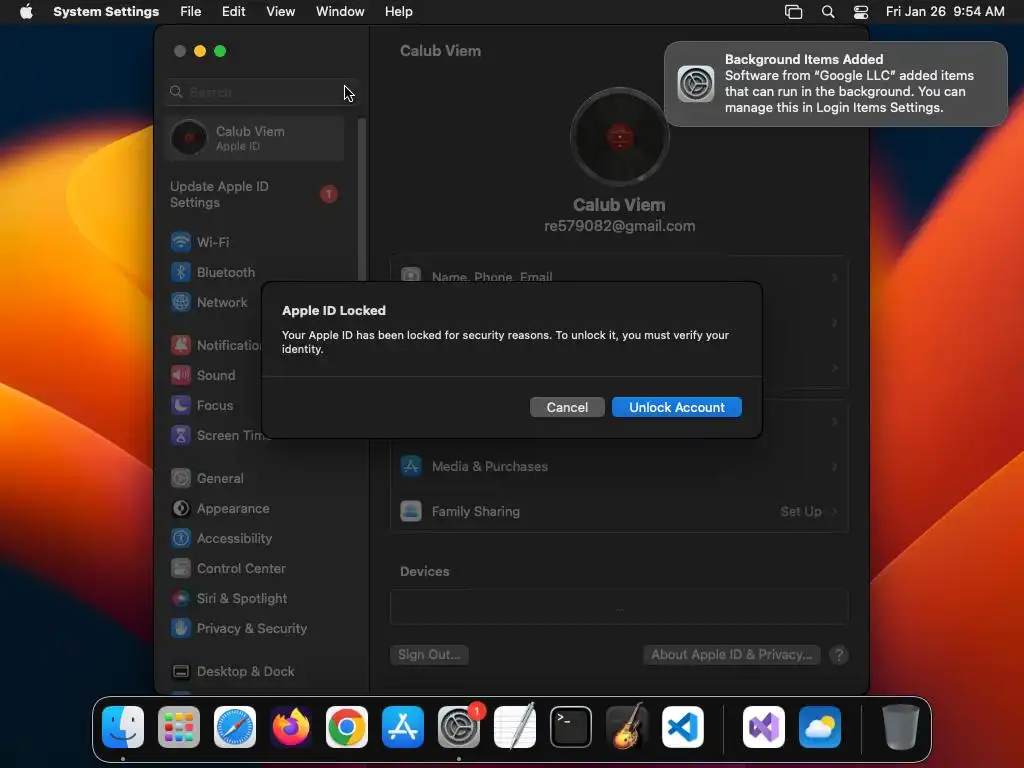
Task: Select the Network globe icon
Action: tap(181, 302)
